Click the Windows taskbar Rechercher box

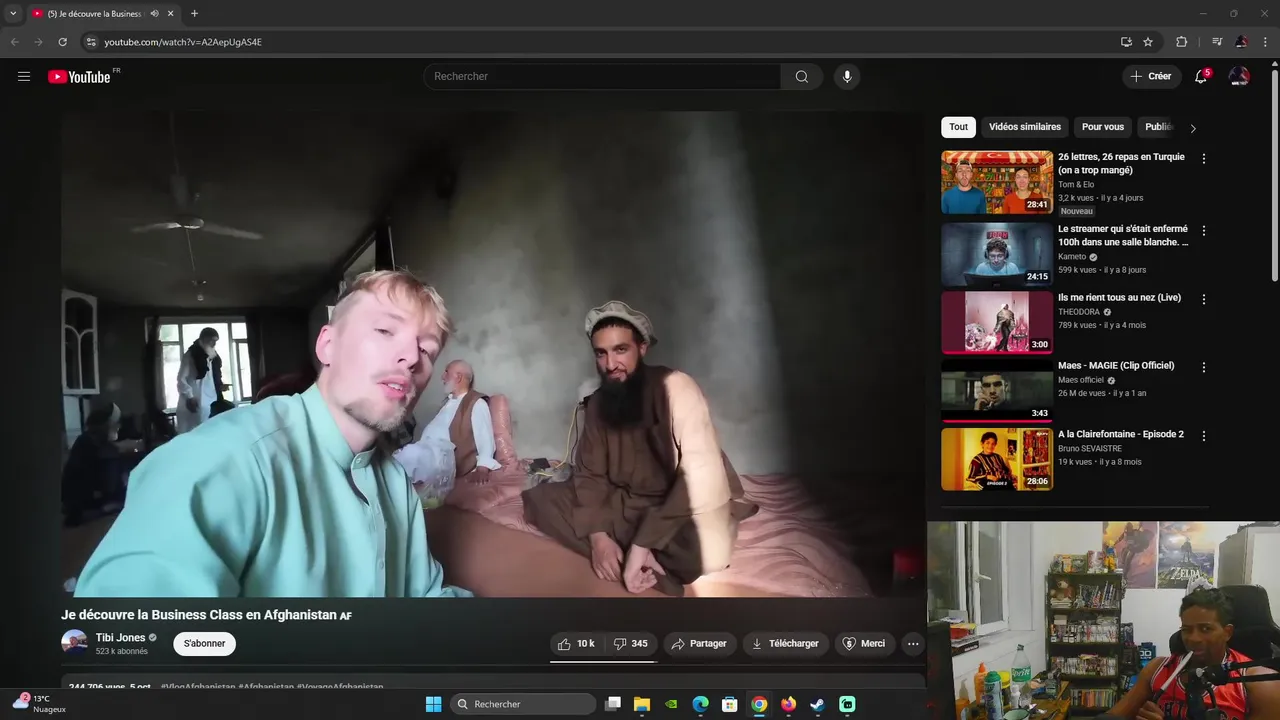pos(523,704)
